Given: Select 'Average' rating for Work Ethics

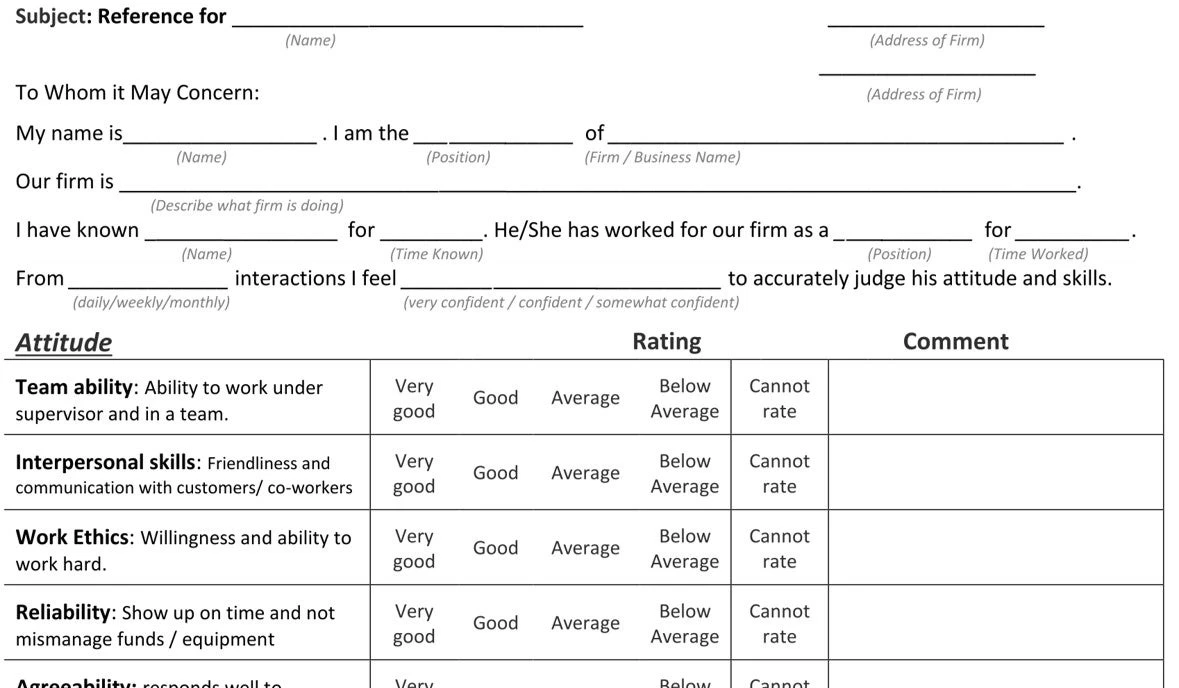Looking at the screenshot, I should coord(585,548).
